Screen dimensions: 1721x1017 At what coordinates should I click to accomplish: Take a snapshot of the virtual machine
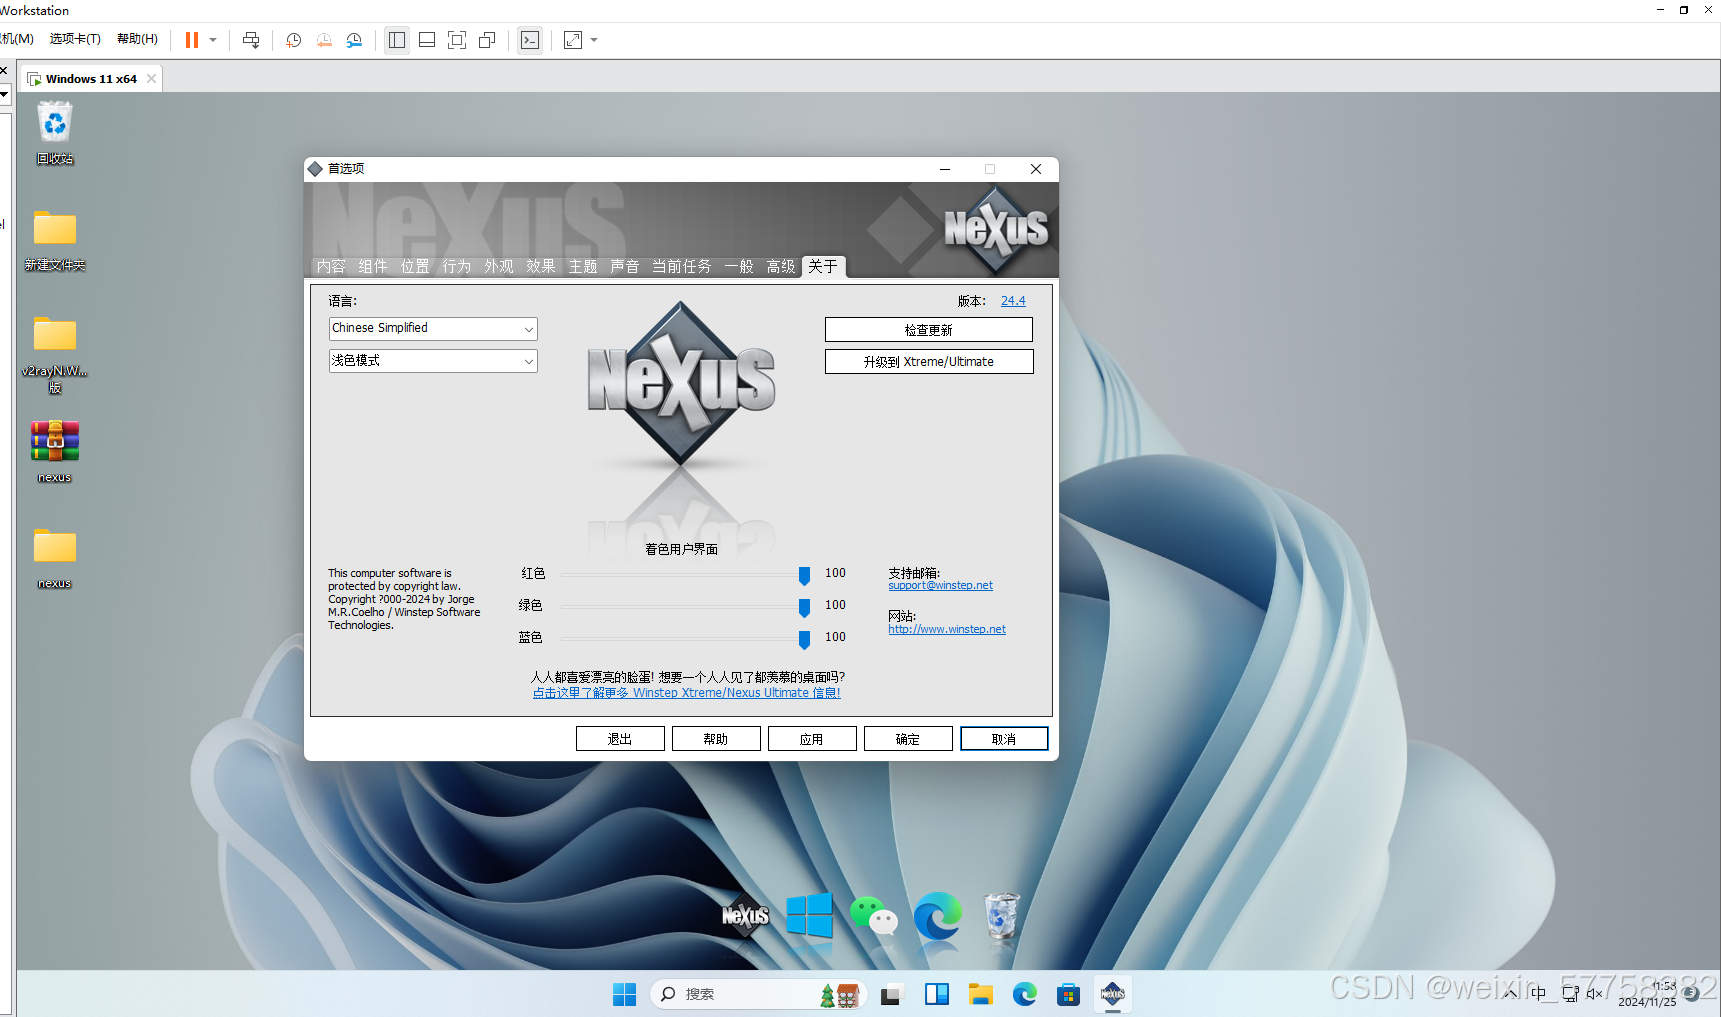[x=293, y=40]
